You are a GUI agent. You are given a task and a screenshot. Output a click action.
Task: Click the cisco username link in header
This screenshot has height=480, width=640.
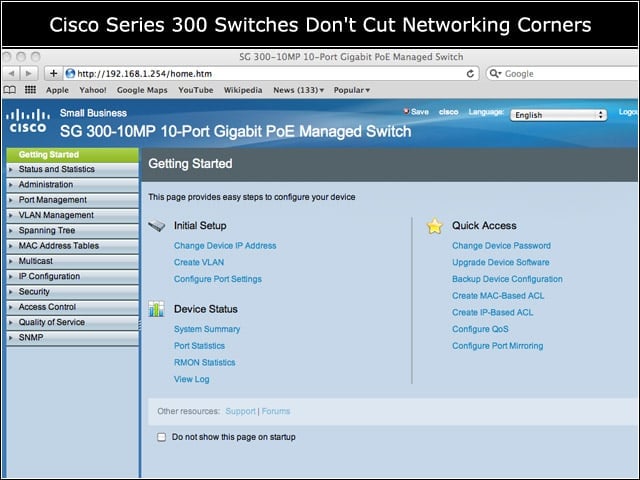pyautogui.click(x=449, y=111)
